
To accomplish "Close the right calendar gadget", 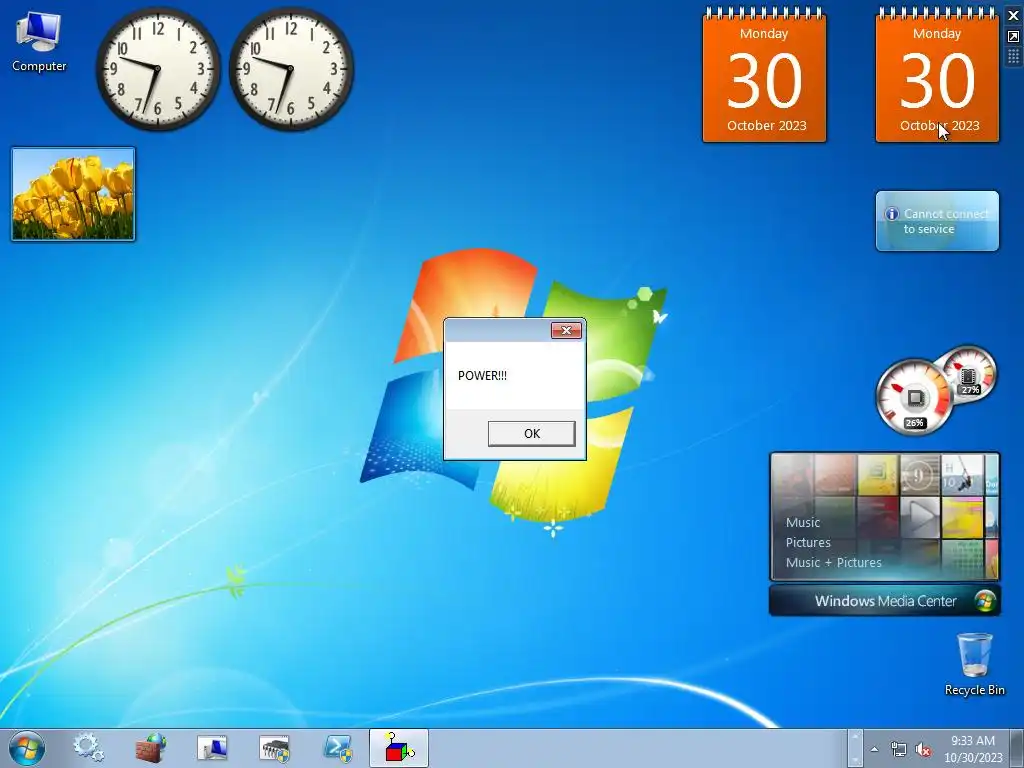I will (1014, 15).
